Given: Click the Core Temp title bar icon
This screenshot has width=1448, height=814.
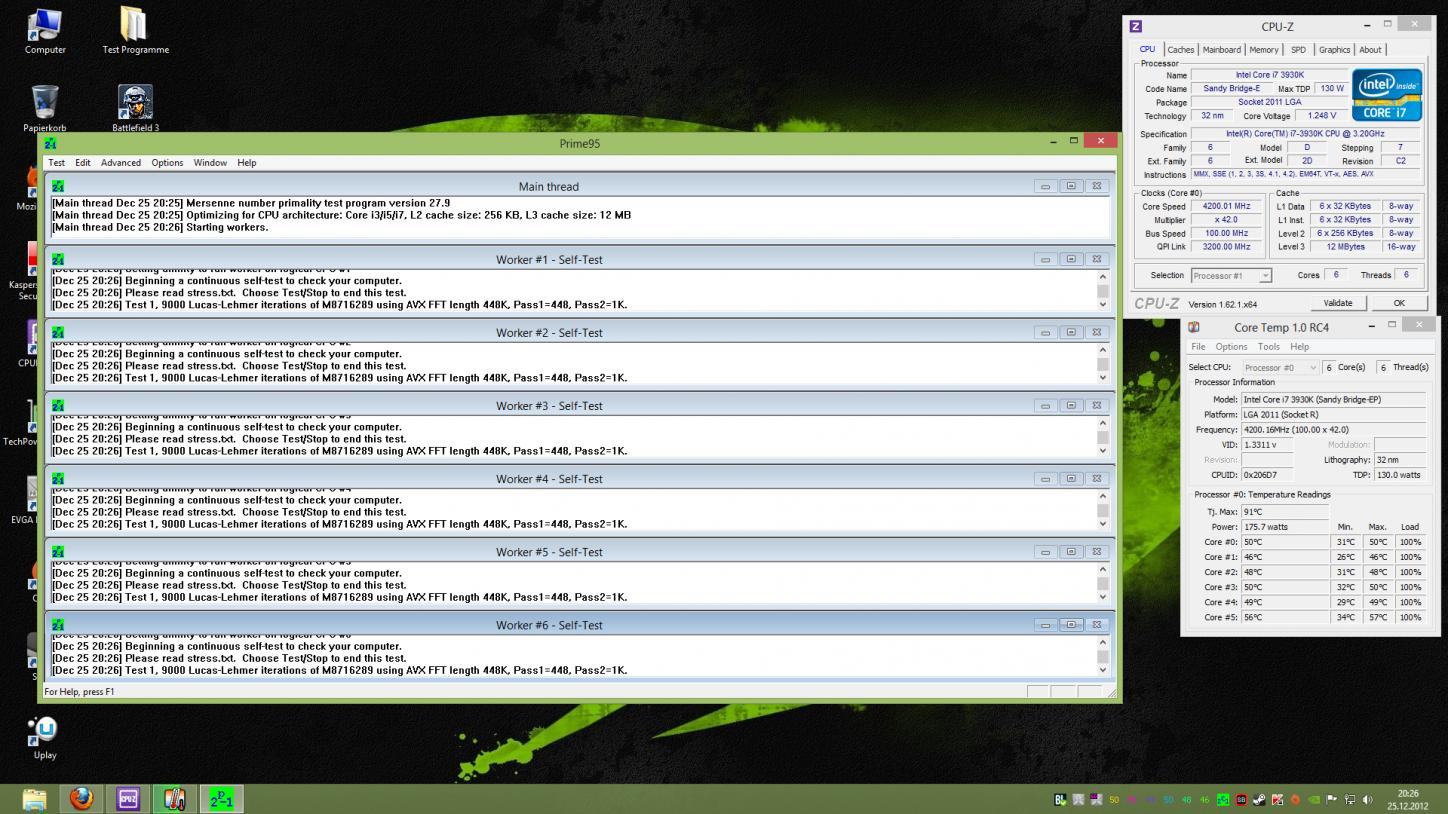Looking at the screenshot, I should pyautogui.click(x=1193, y=327).
